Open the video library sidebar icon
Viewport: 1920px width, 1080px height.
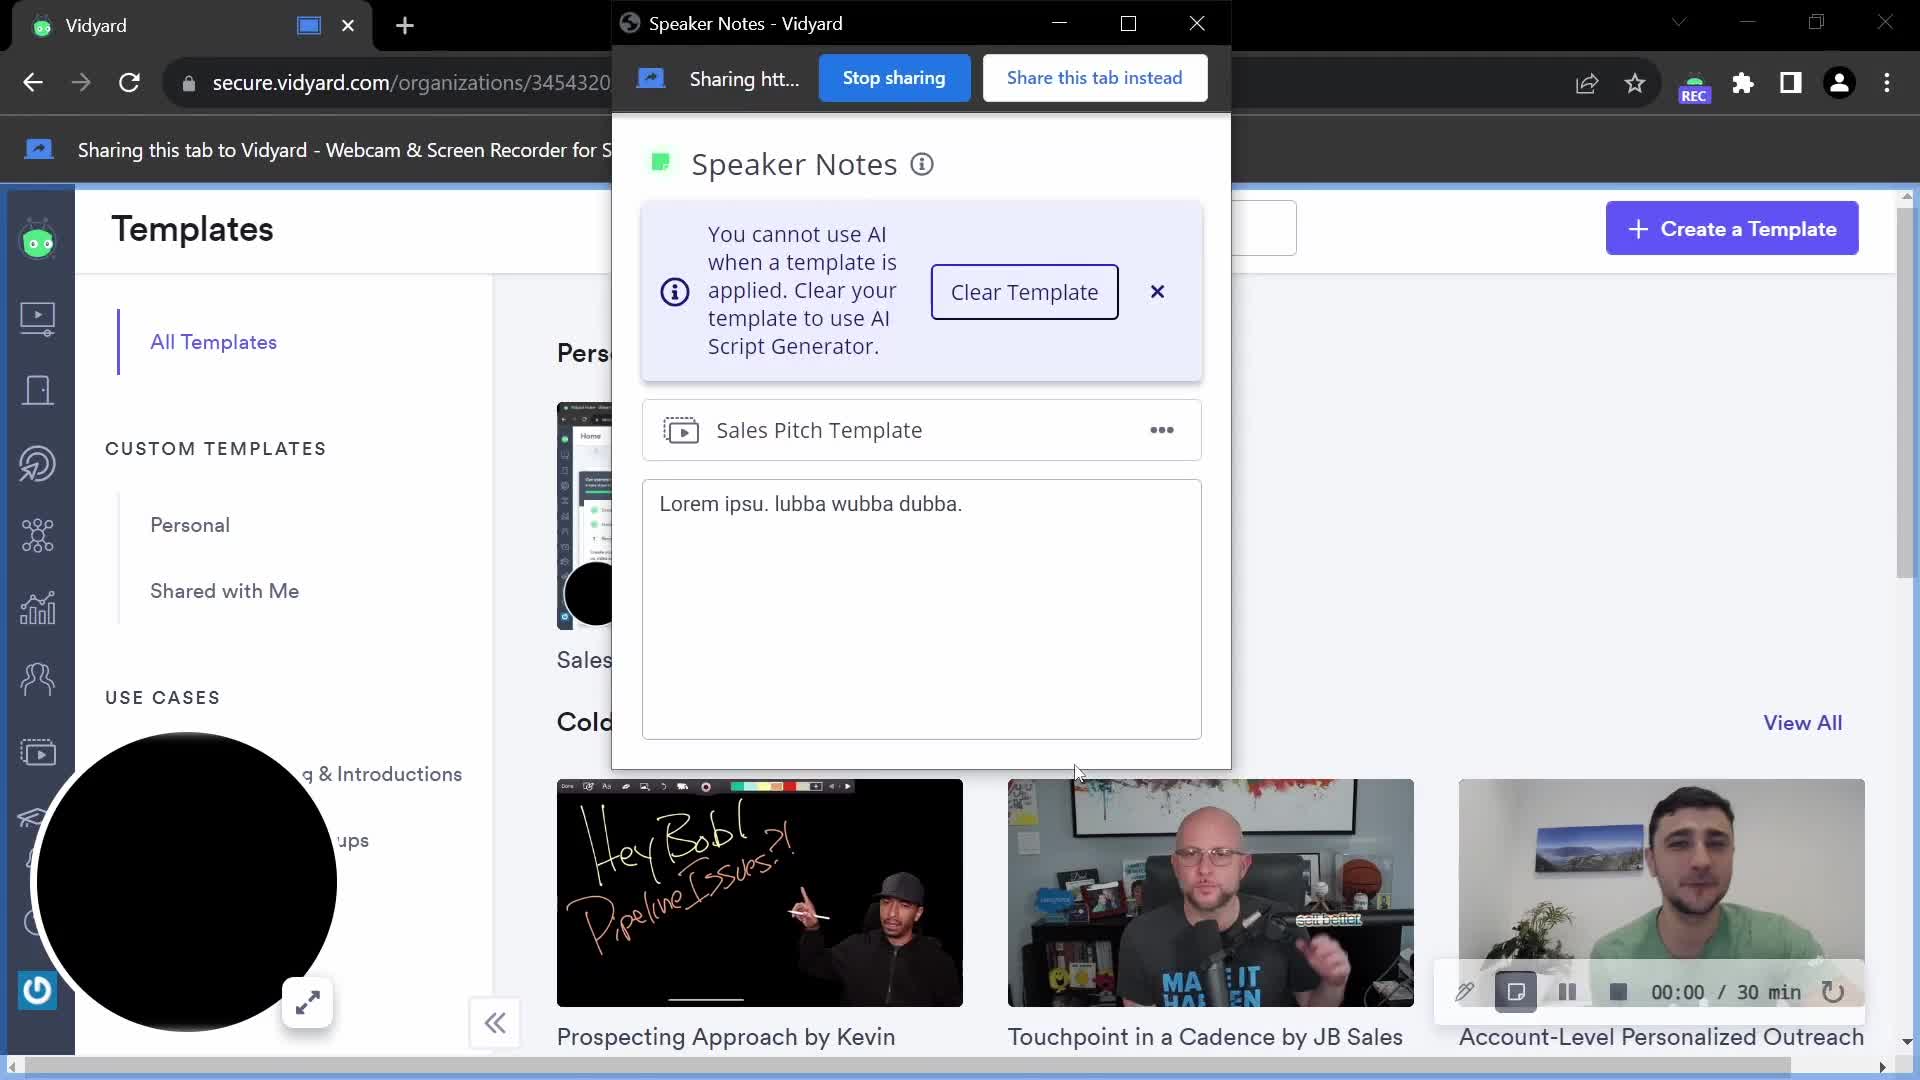point(38,319)
